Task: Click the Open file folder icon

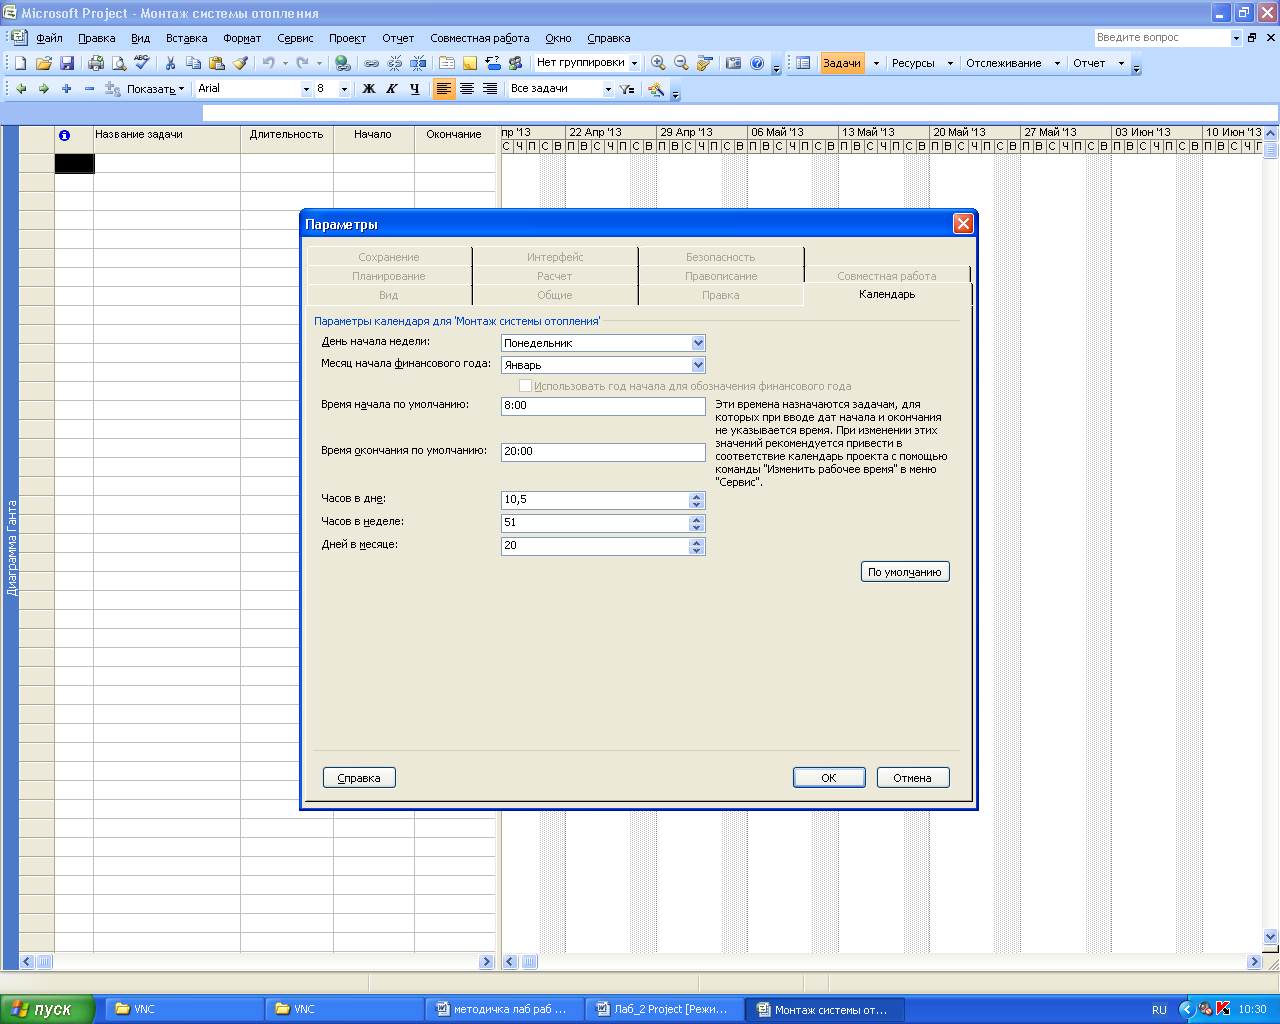Action: click(43, 63)
